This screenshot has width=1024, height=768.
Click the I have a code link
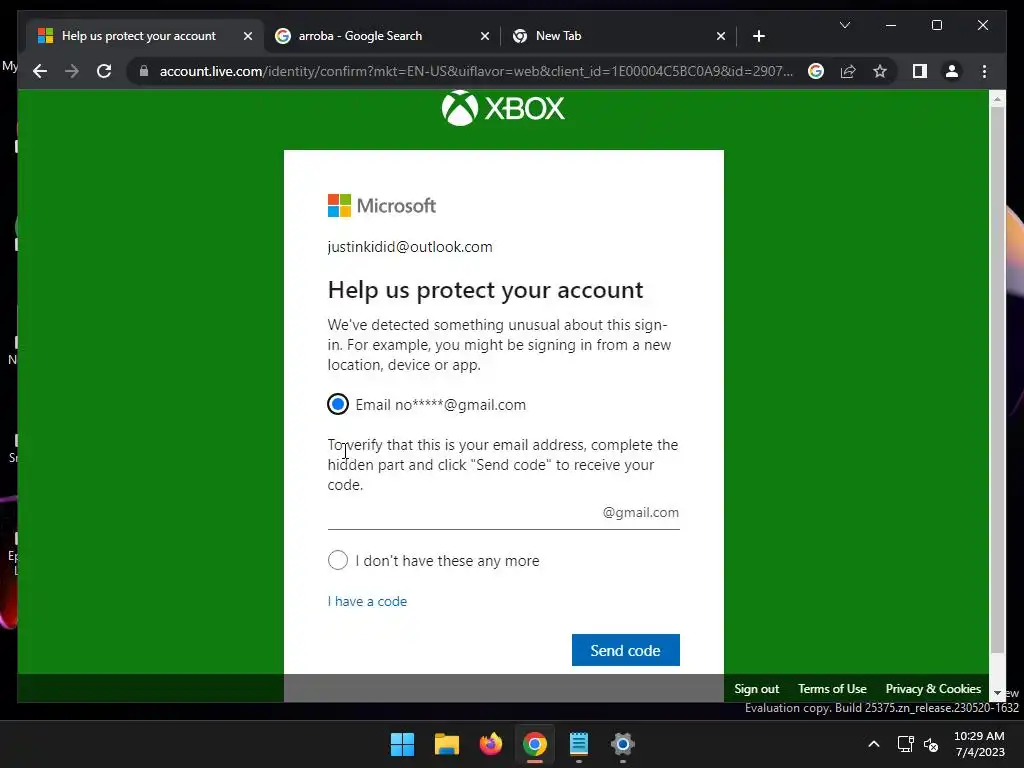[x=367, y=601]
